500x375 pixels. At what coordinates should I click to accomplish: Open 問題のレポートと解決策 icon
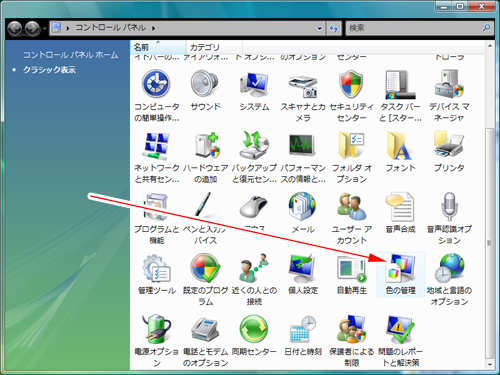tap(400, 329)
